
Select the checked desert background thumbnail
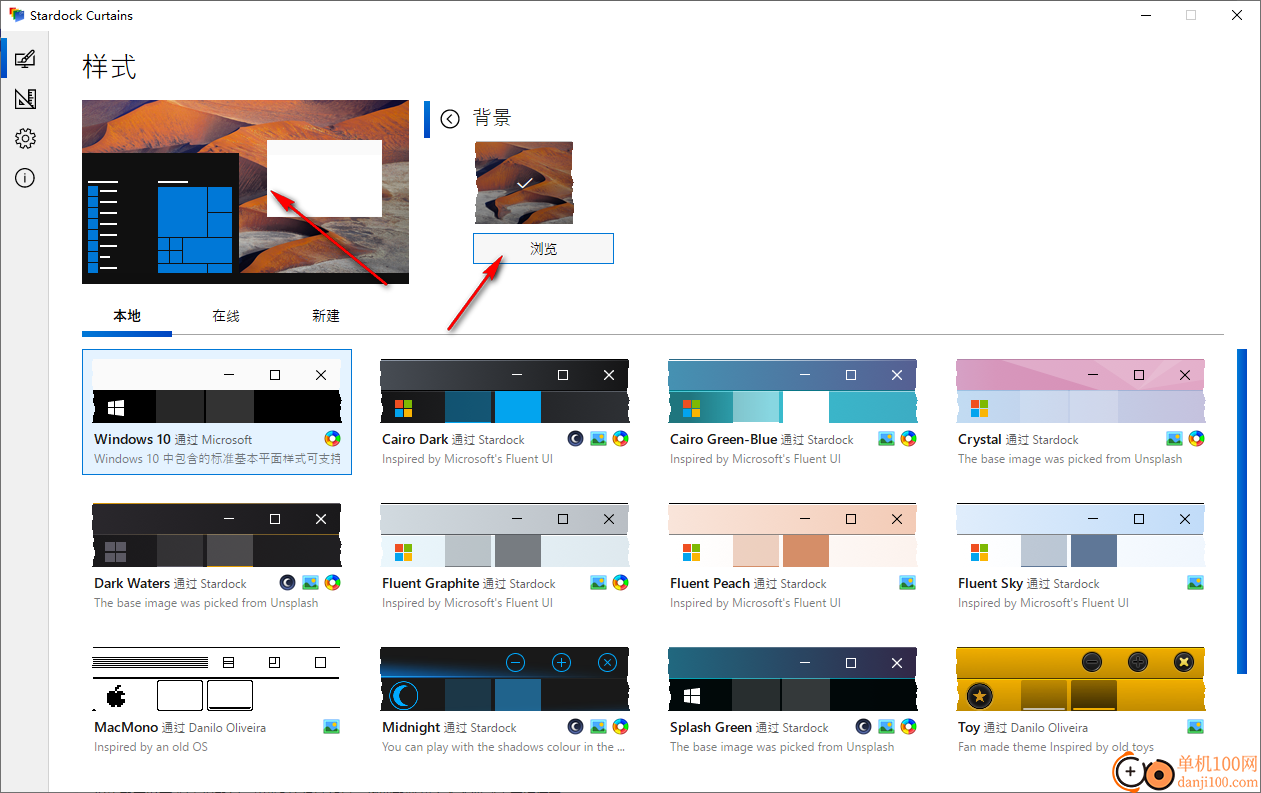pos(524,183)
